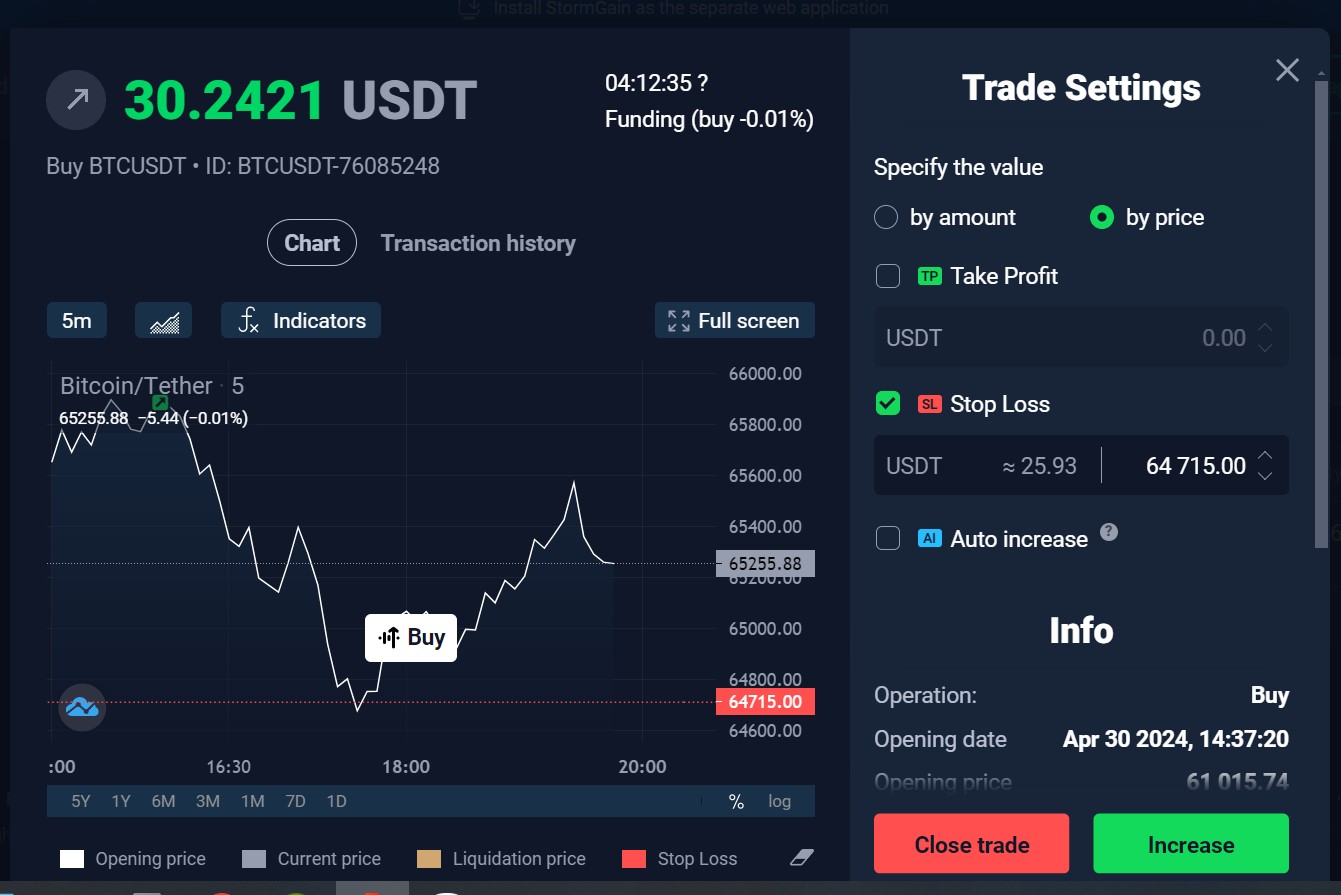The width and height of the screenshot is (1341, 895).
Task: Uncheck the Stop Loss checkbox
Action: click(x=888, y=404)
